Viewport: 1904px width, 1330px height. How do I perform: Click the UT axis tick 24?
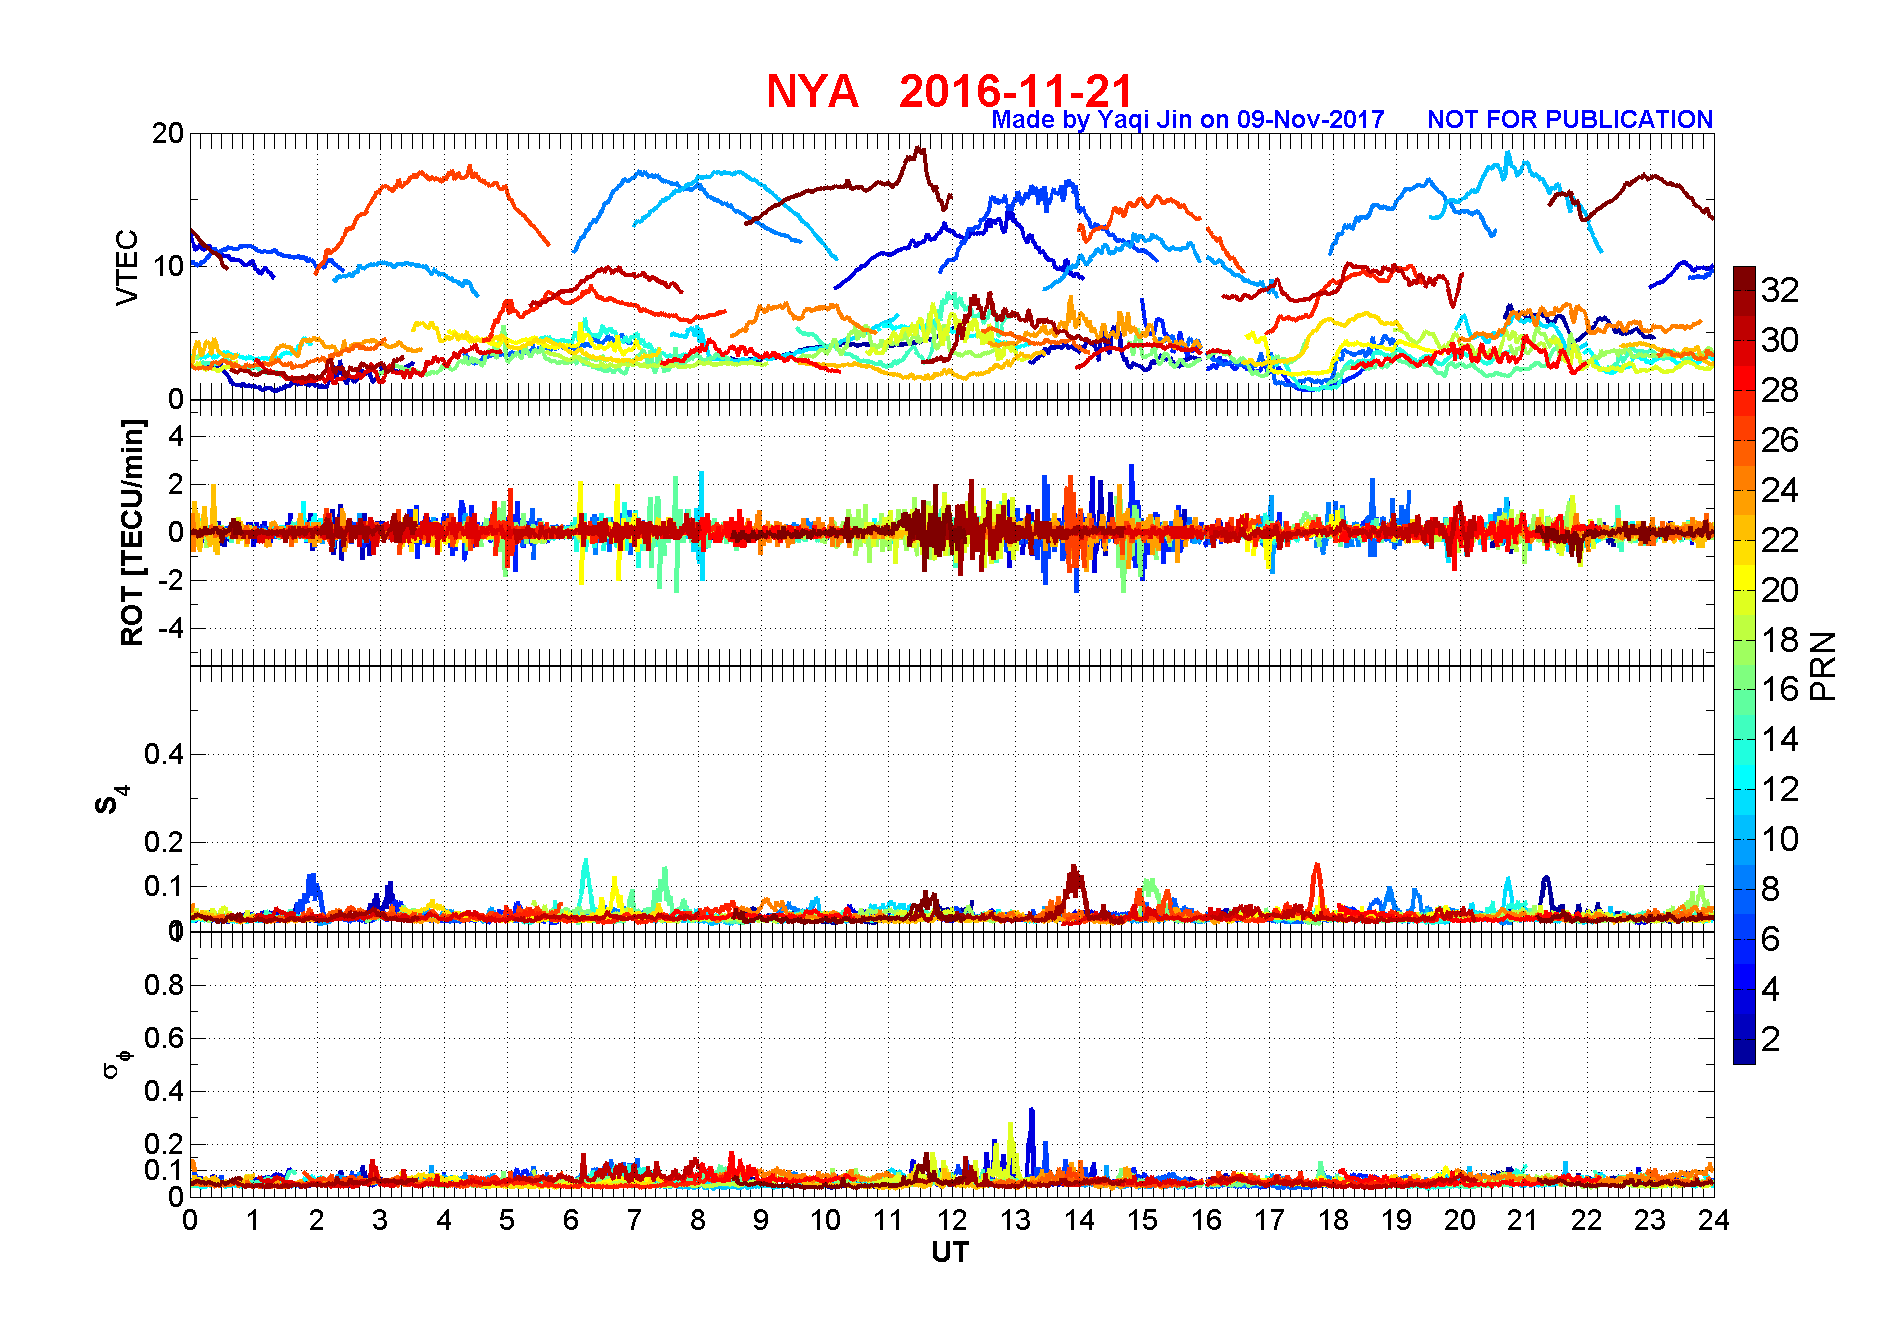[1714, 1220]
